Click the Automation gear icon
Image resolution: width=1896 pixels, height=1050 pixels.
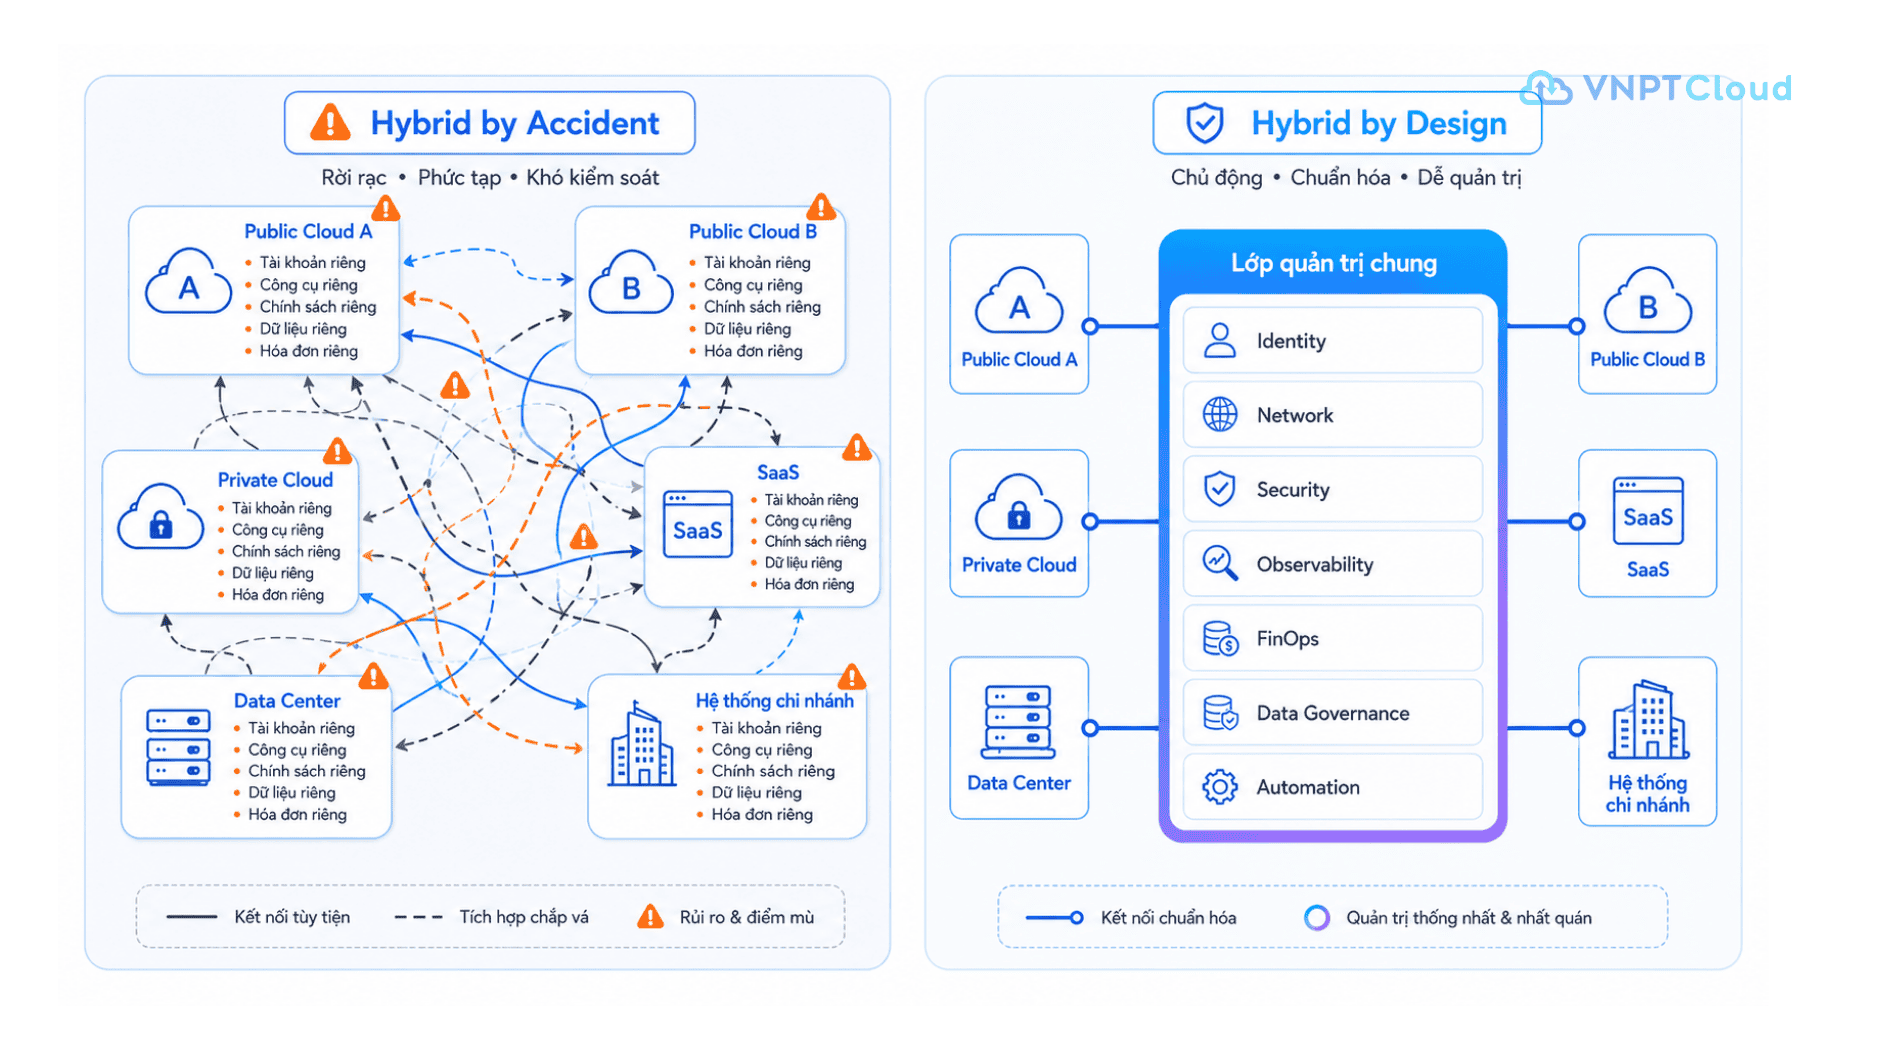click(1219, 787)
